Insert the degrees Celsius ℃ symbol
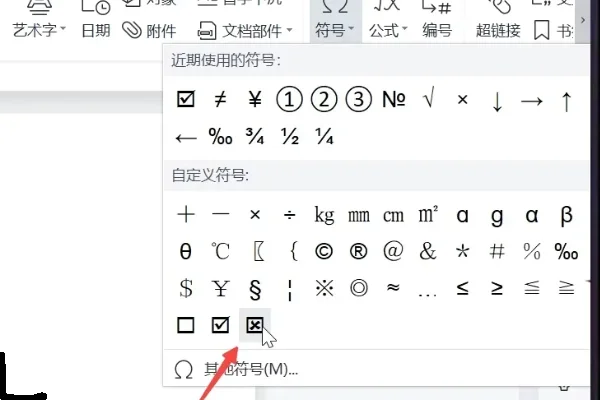The height and width of the screenshot is (400, 600). pos(220,251)
